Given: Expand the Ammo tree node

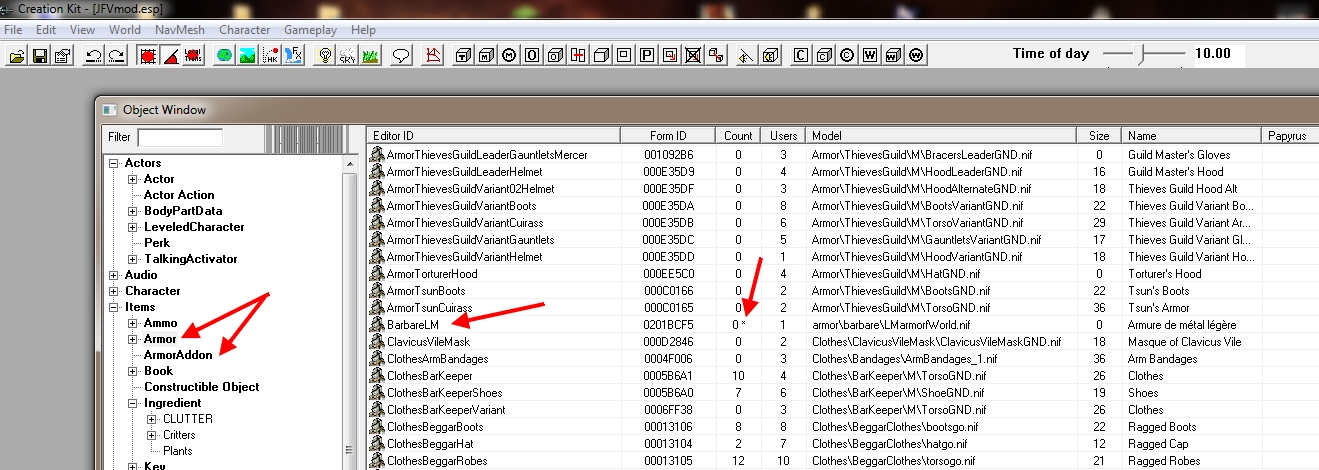Looking at the screenshot, I should pos(133,323).
